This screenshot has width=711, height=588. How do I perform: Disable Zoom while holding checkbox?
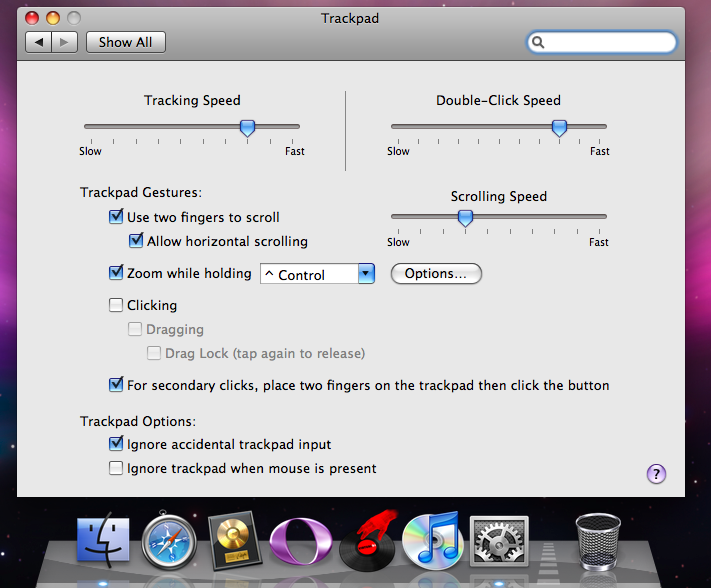pyautogui.click(x=116, y=273)
